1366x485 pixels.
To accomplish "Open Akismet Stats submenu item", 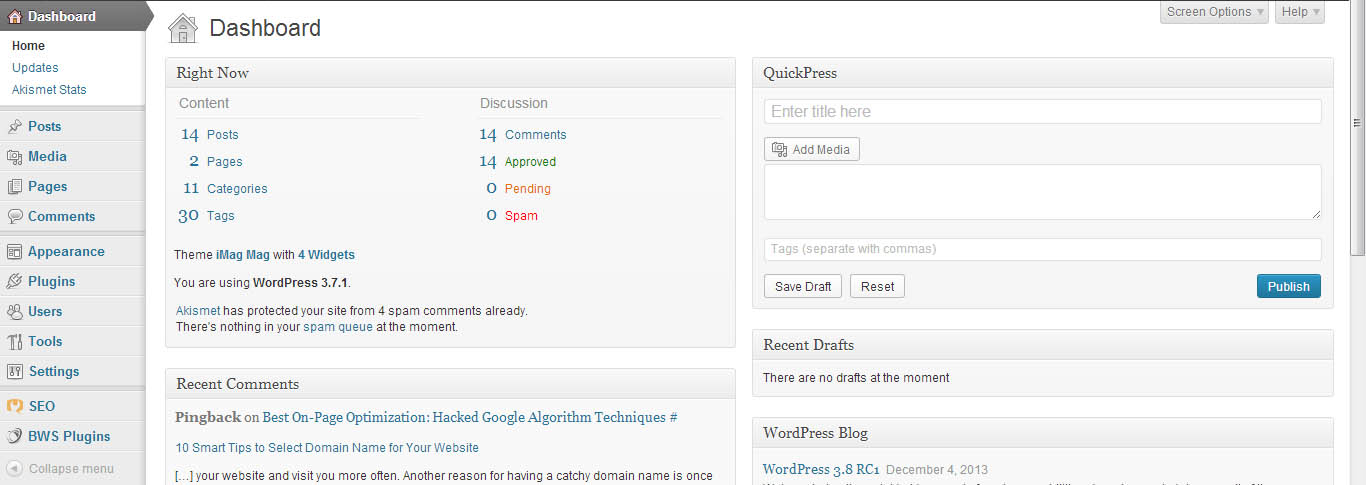I will click(49, 90).
